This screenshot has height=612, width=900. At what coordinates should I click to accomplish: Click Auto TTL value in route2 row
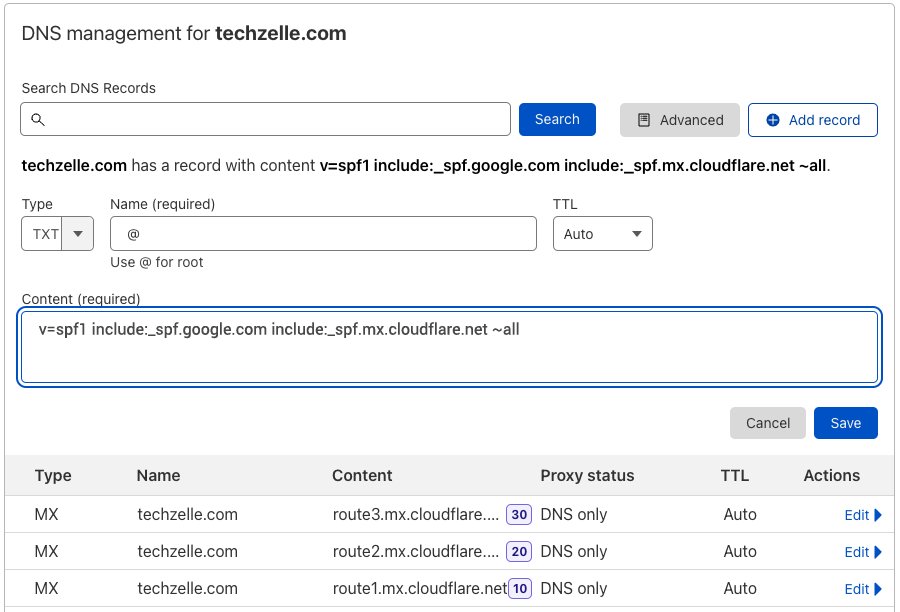click(740, 552)
